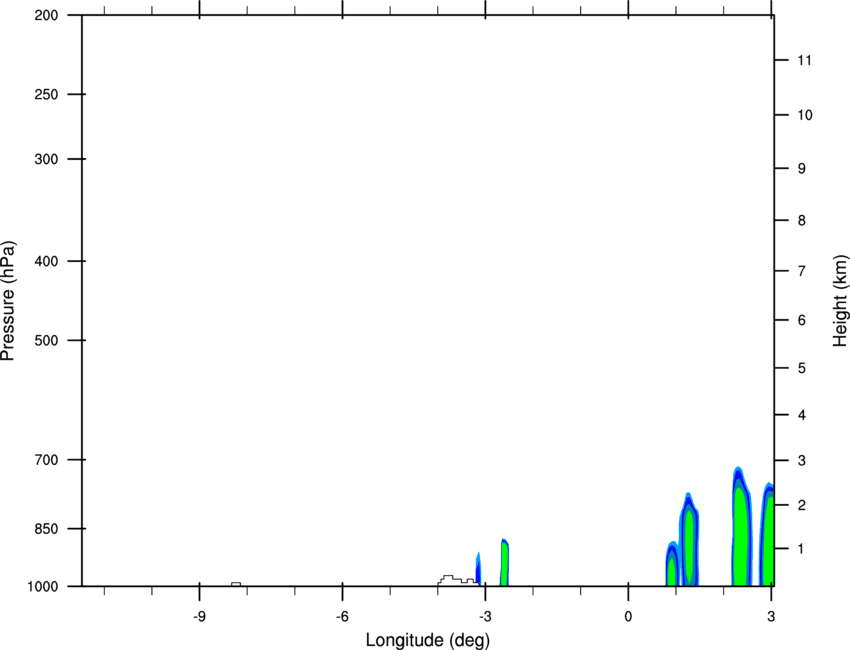The image size is (850, 650).
Task: Pick the 11 km height label
Action: point(804,60)
